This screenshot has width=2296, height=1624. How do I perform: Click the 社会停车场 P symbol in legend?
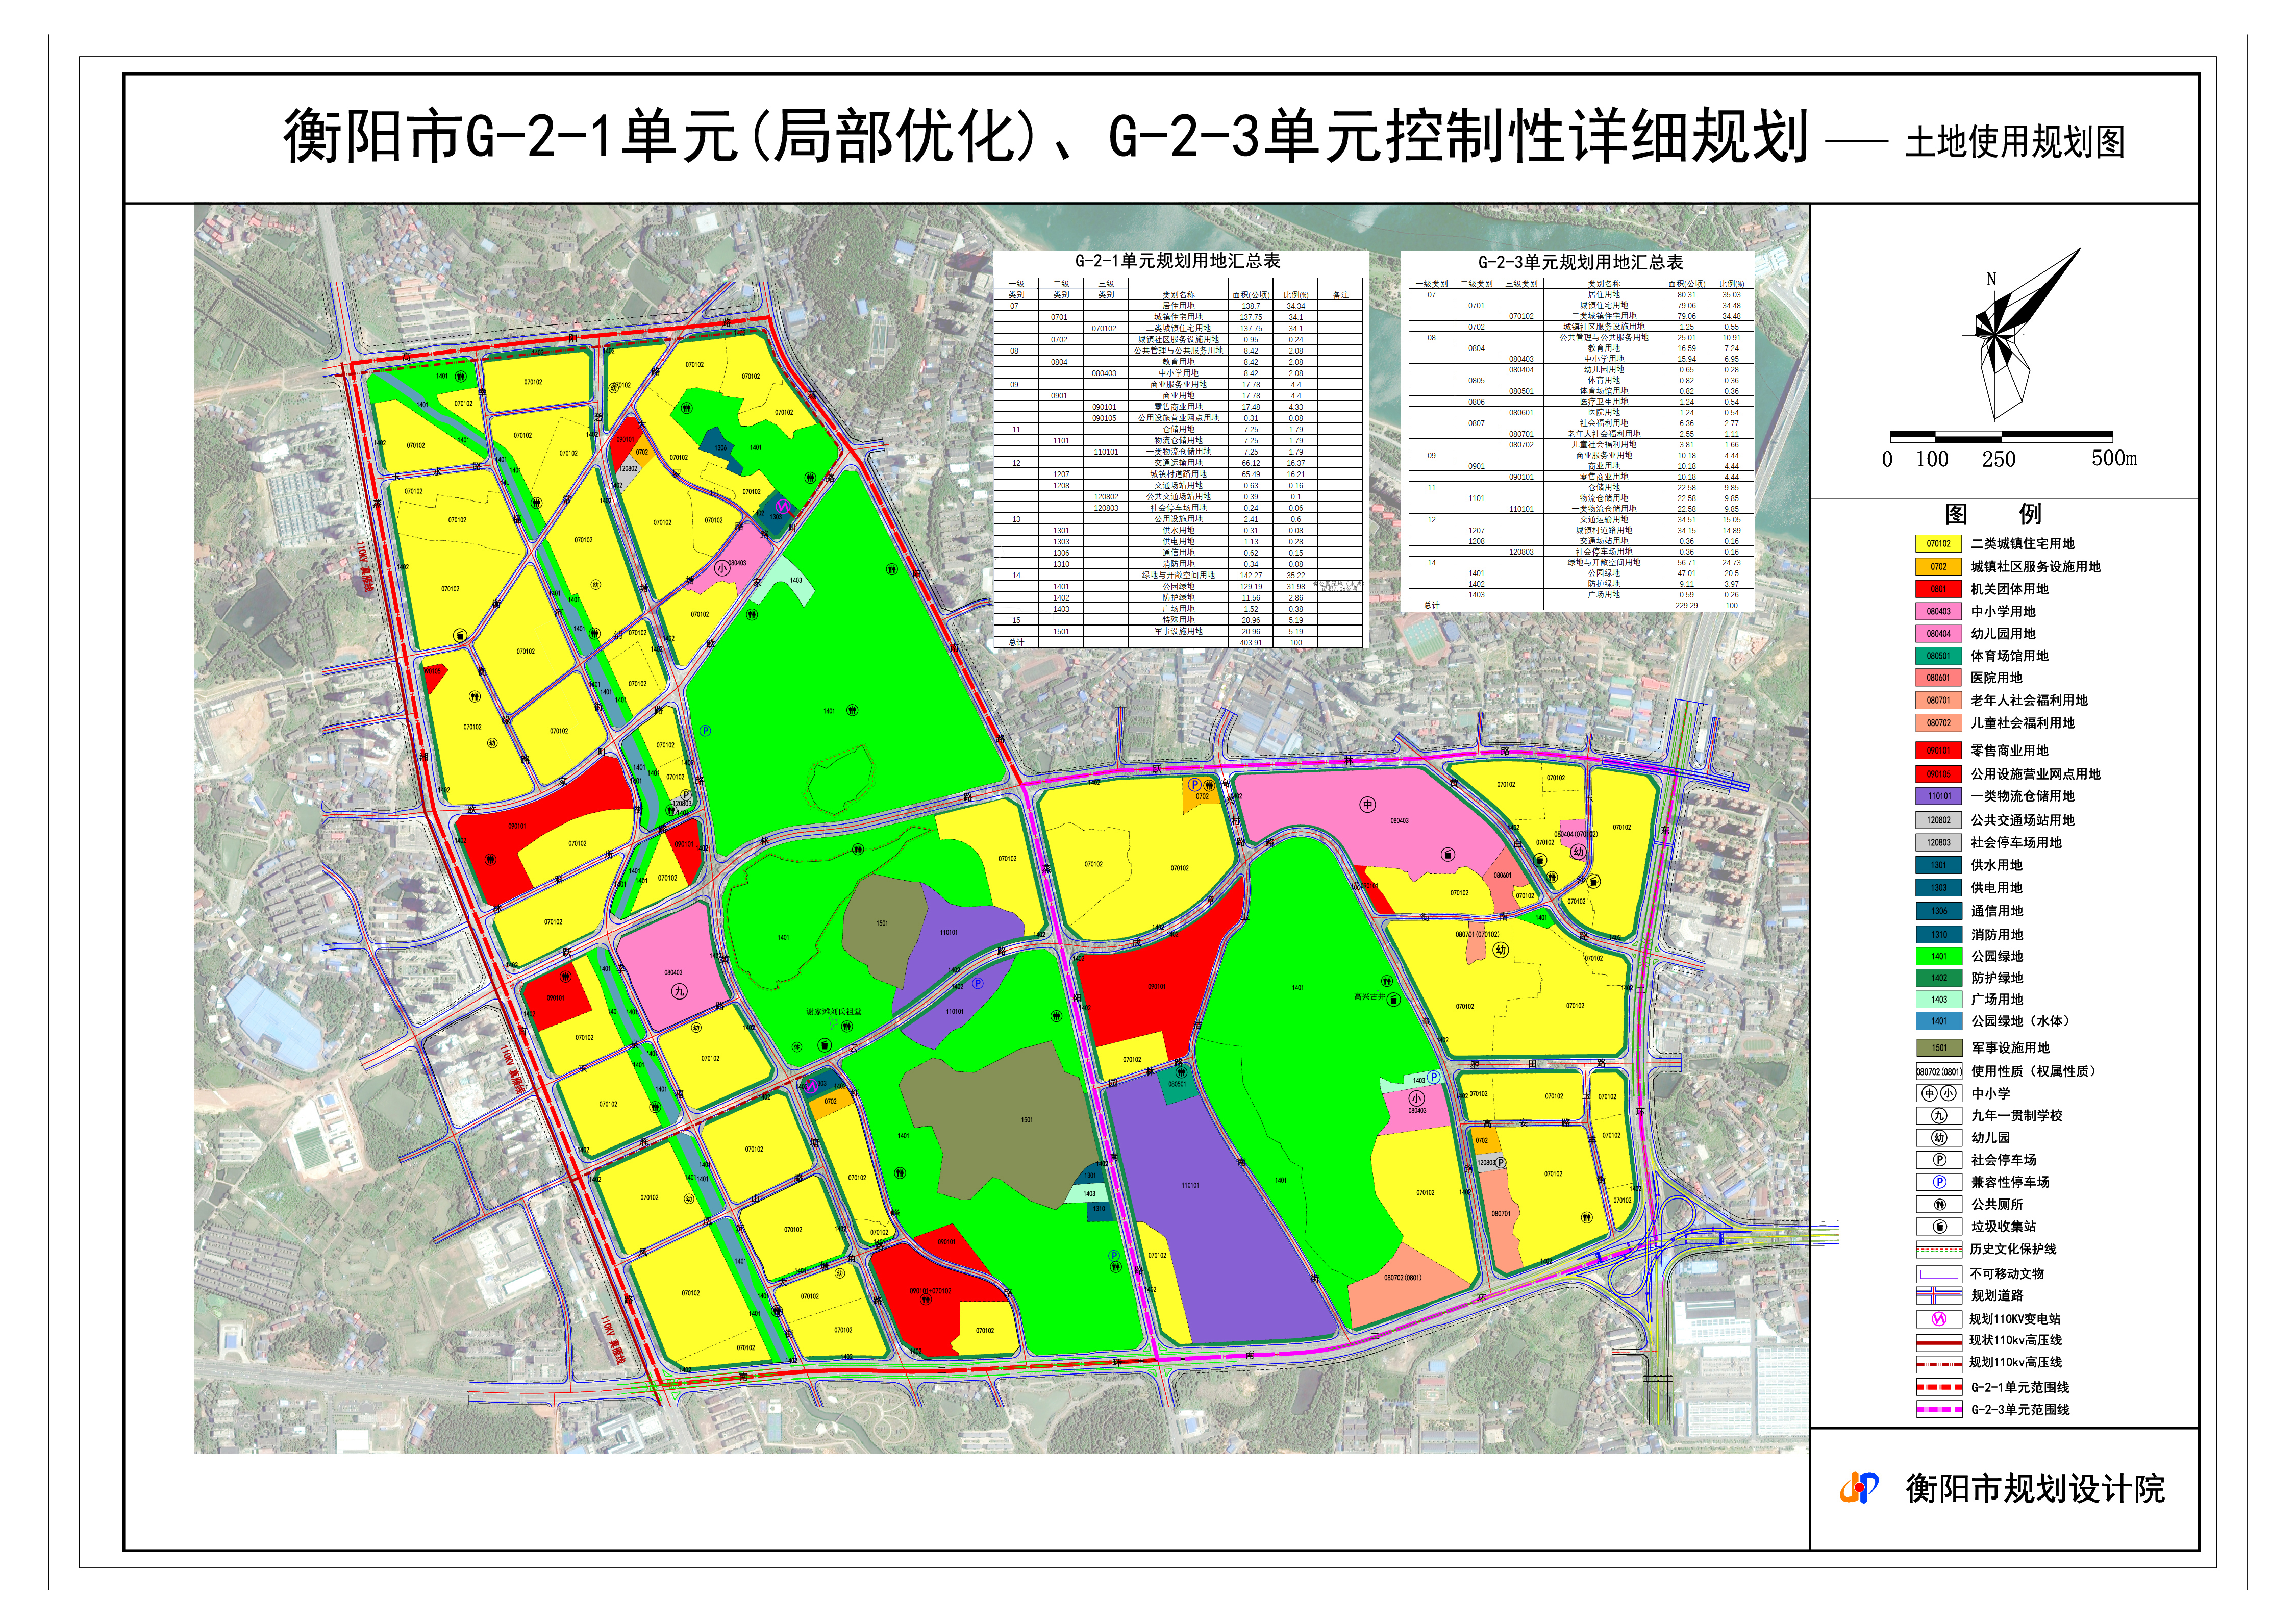point(1939,1160)
